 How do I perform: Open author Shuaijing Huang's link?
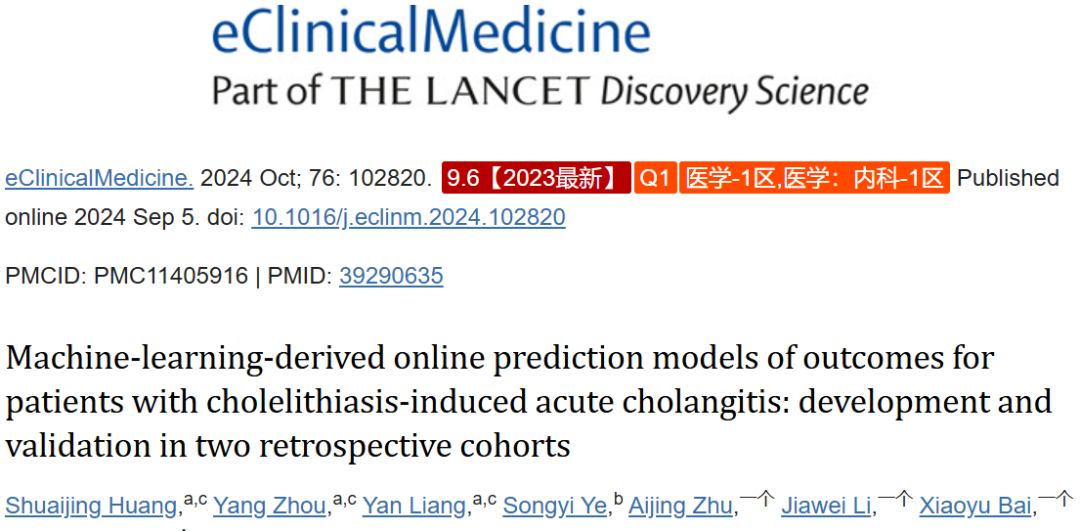[91, 508]
